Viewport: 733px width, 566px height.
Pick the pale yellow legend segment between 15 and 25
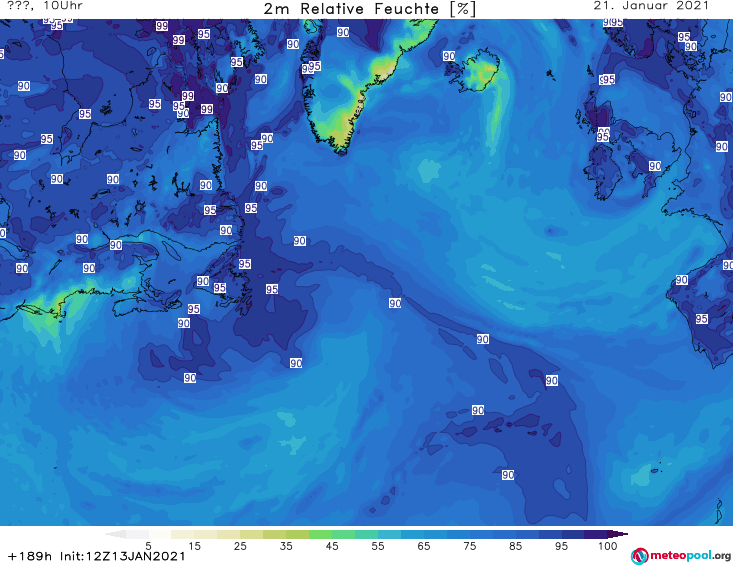217,535
